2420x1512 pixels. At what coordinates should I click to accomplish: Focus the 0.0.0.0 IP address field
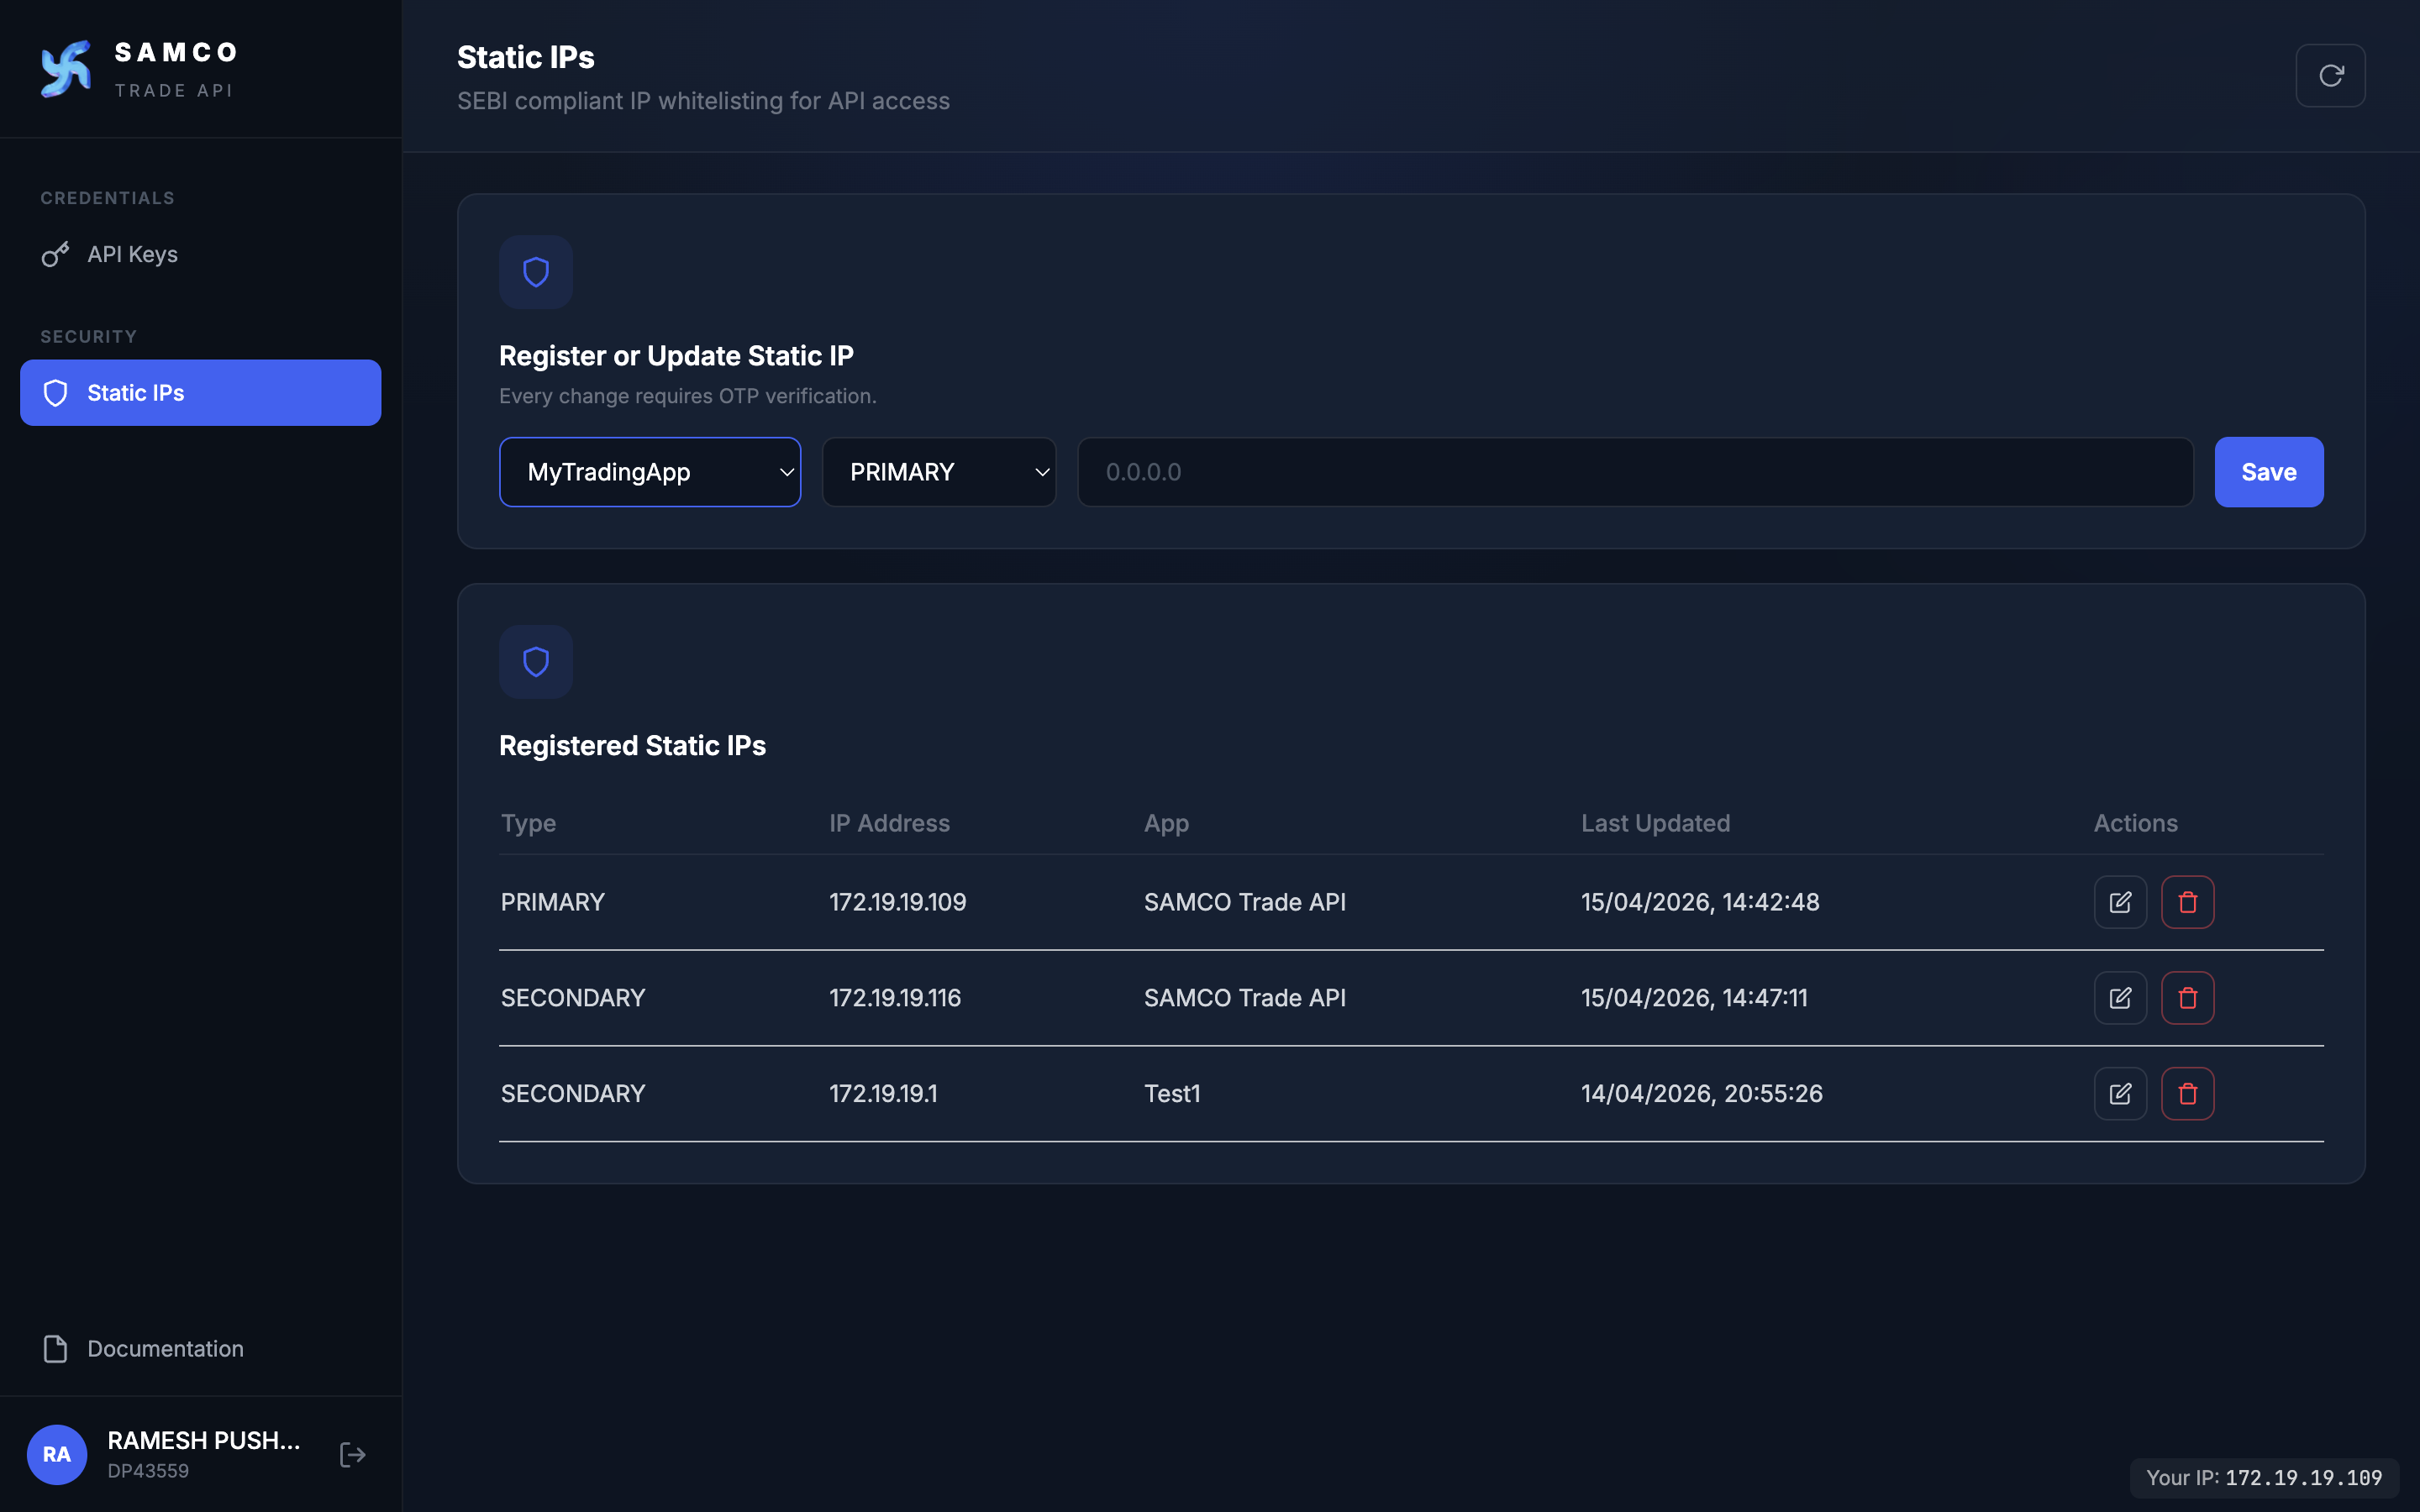click(1635, 472)
